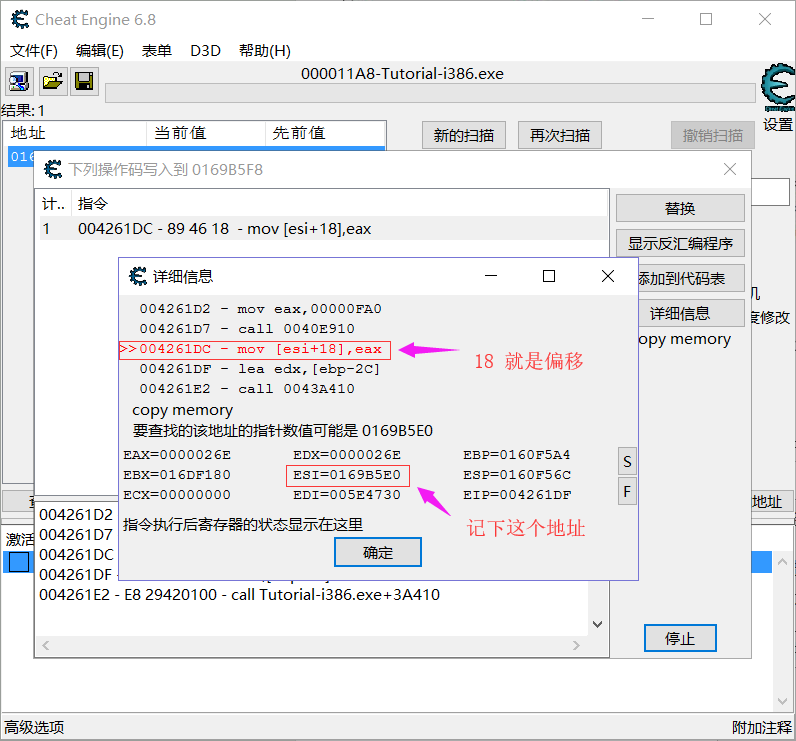
Task: Select the 004261D2 mov eax,00000FA0 line
Action: coord(260,309)
